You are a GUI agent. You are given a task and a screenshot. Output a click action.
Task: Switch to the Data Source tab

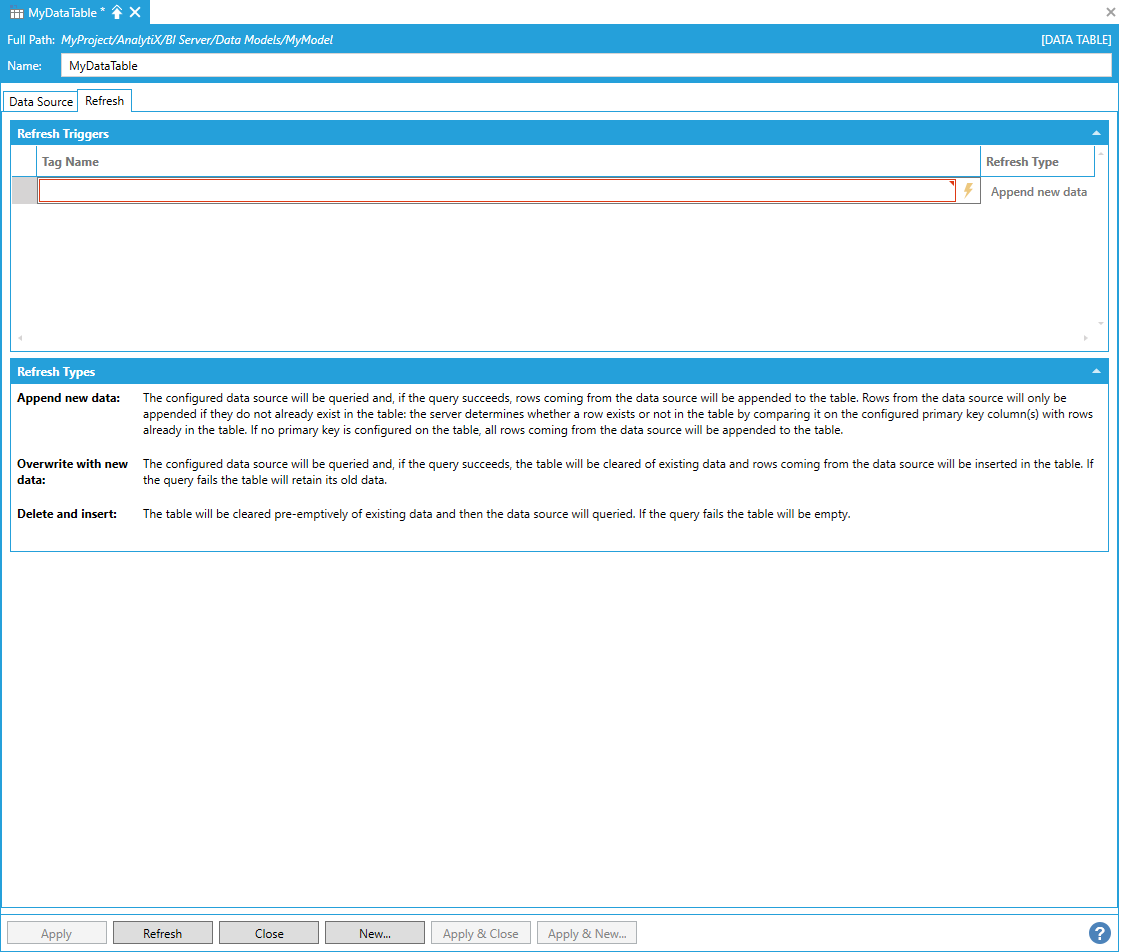[x=41, y=102]
